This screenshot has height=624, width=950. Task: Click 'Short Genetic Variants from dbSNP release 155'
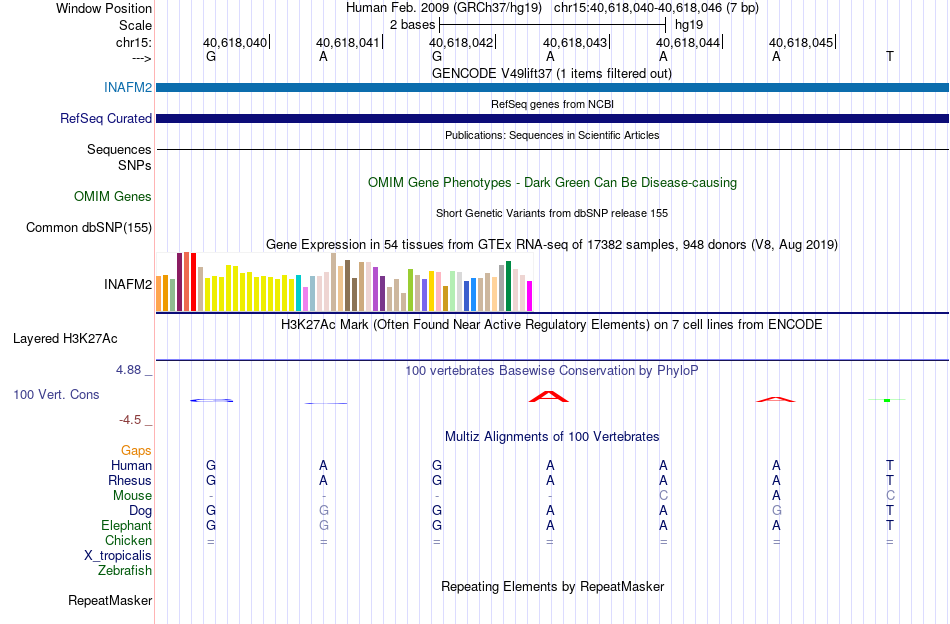552,213
